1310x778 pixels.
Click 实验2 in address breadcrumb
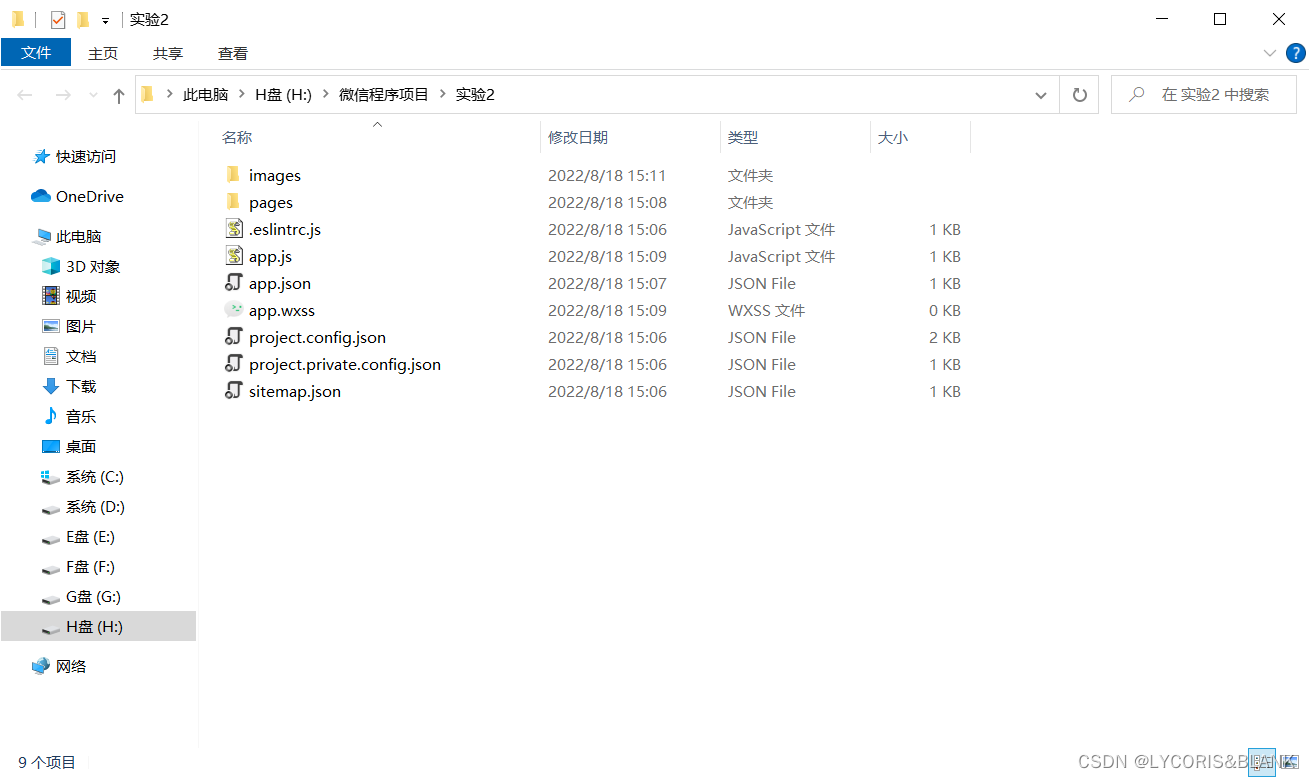[475, 94]
